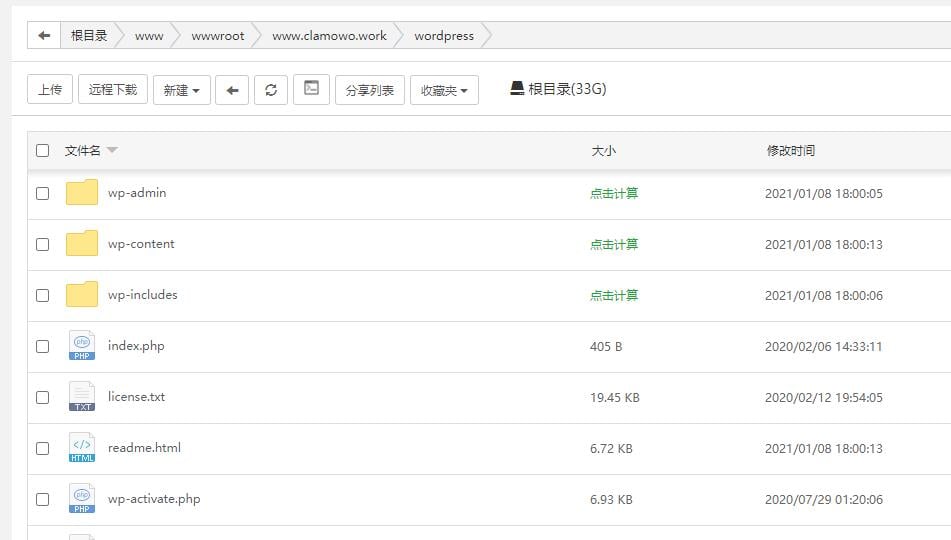Click the wp-activate.php file name
The width and height of the screenshot is (951, 540).
[154, 499]
